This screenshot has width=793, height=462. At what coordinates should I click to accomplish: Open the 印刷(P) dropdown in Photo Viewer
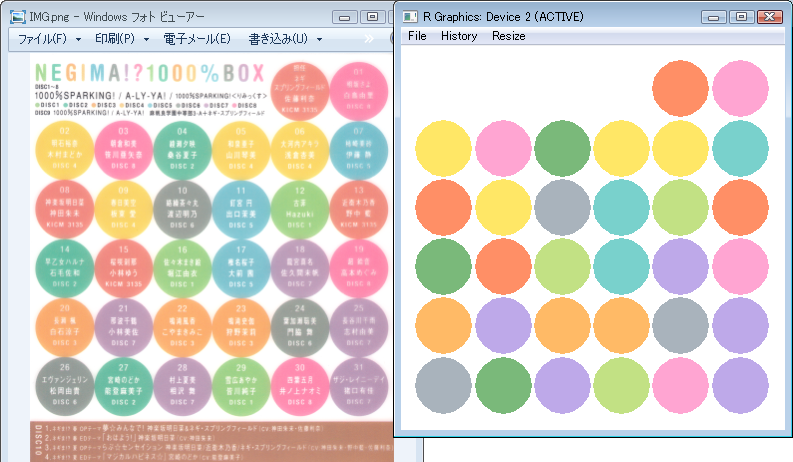tap(122, 39)
